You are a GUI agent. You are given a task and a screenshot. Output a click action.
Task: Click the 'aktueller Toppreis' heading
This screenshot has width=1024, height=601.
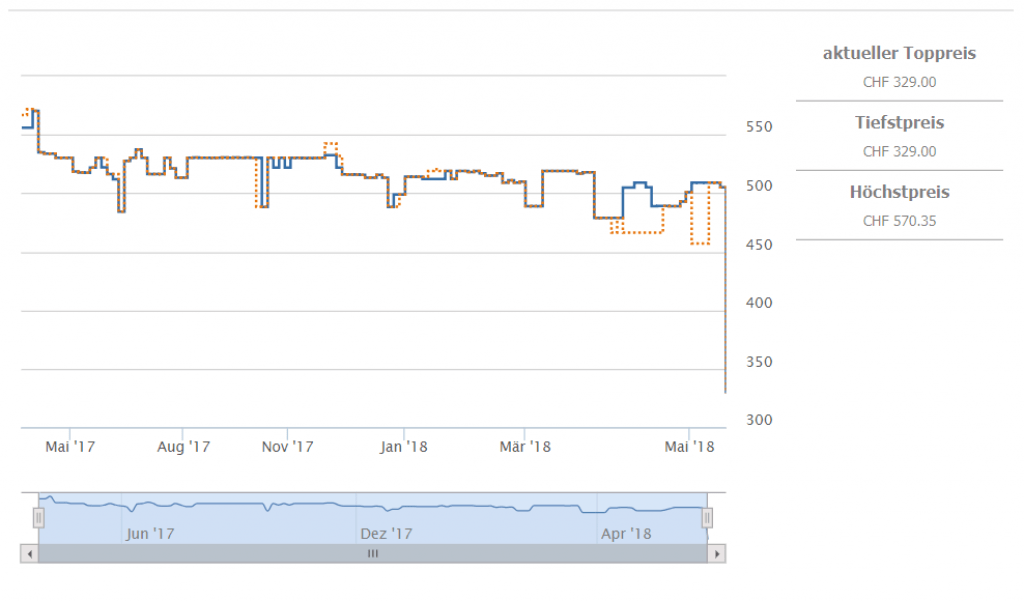pos(899,54)
